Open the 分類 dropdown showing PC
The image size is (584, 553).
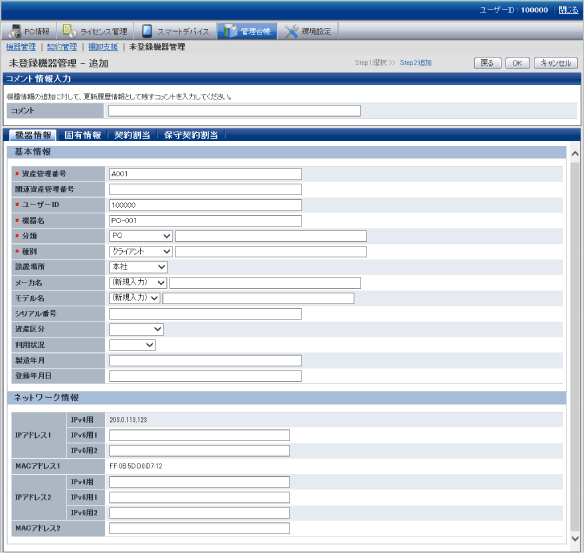(x=140, y=236)
